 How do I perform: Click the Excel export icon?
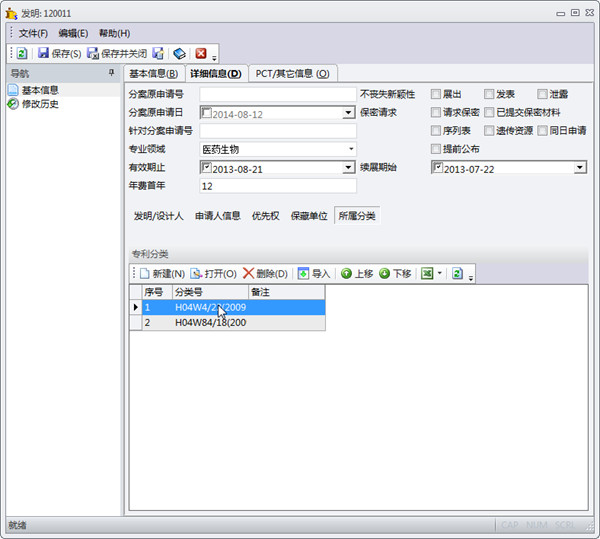pyautogui.click(x=427, y=273)
